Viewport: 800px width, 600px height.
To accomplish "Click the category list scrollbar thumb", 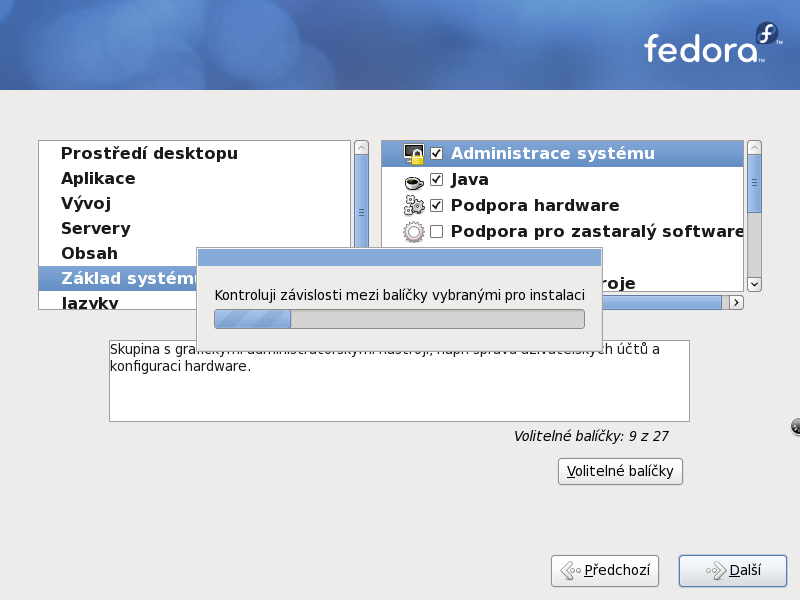I will [x=361, y=202].
